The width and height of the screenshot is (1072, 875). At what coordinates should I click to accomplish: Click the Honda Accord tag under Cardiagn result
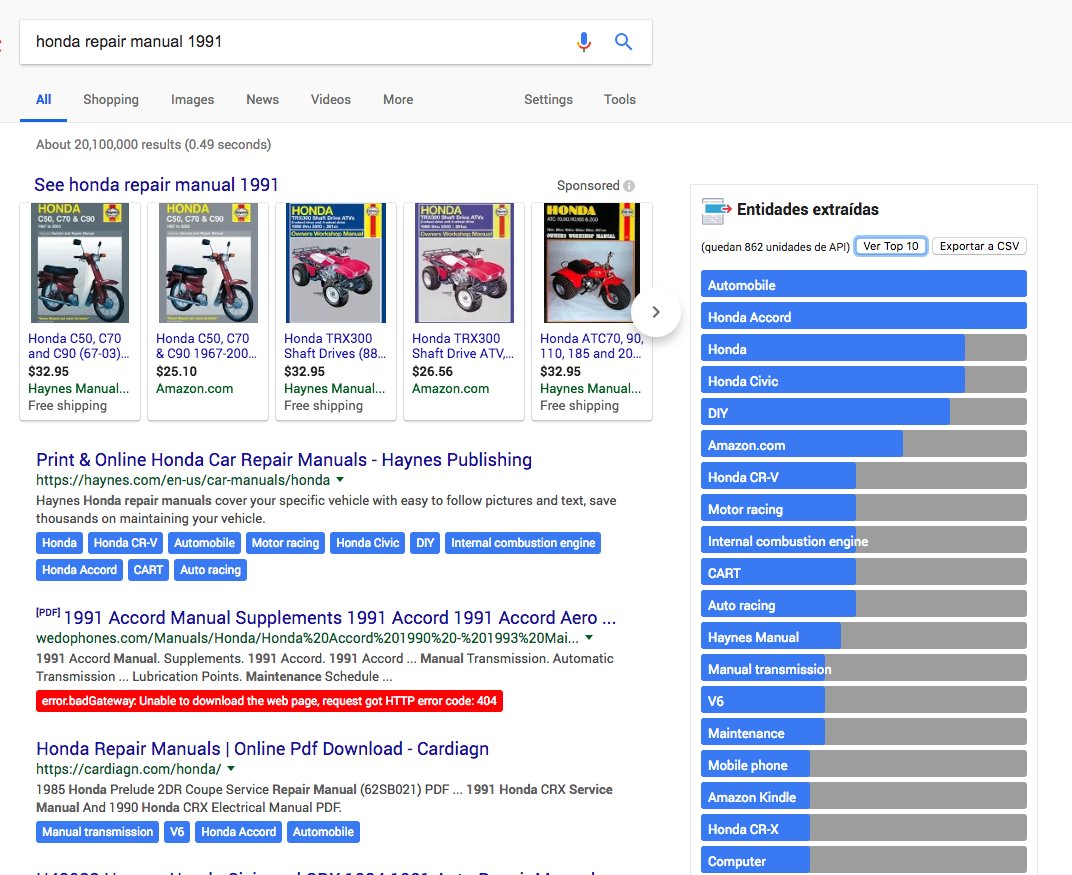click(x=239, y=832)
